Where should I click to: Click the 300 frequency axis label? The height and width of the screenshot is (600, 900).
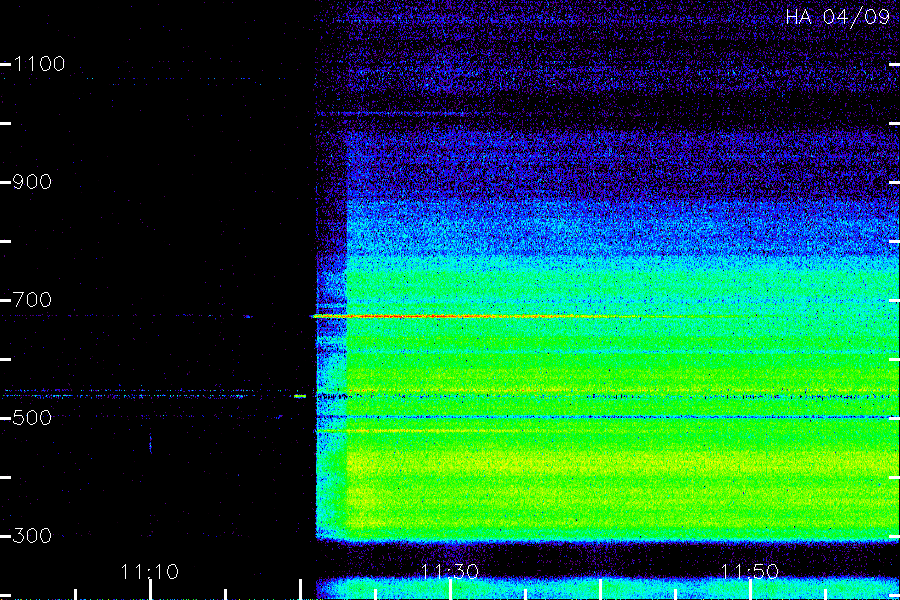tap(32, 536)
